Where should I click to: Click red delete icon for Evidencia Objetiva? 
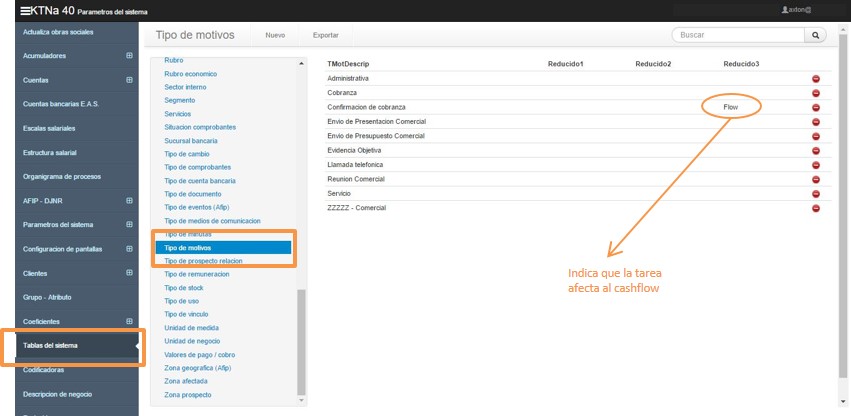[815, 150]
